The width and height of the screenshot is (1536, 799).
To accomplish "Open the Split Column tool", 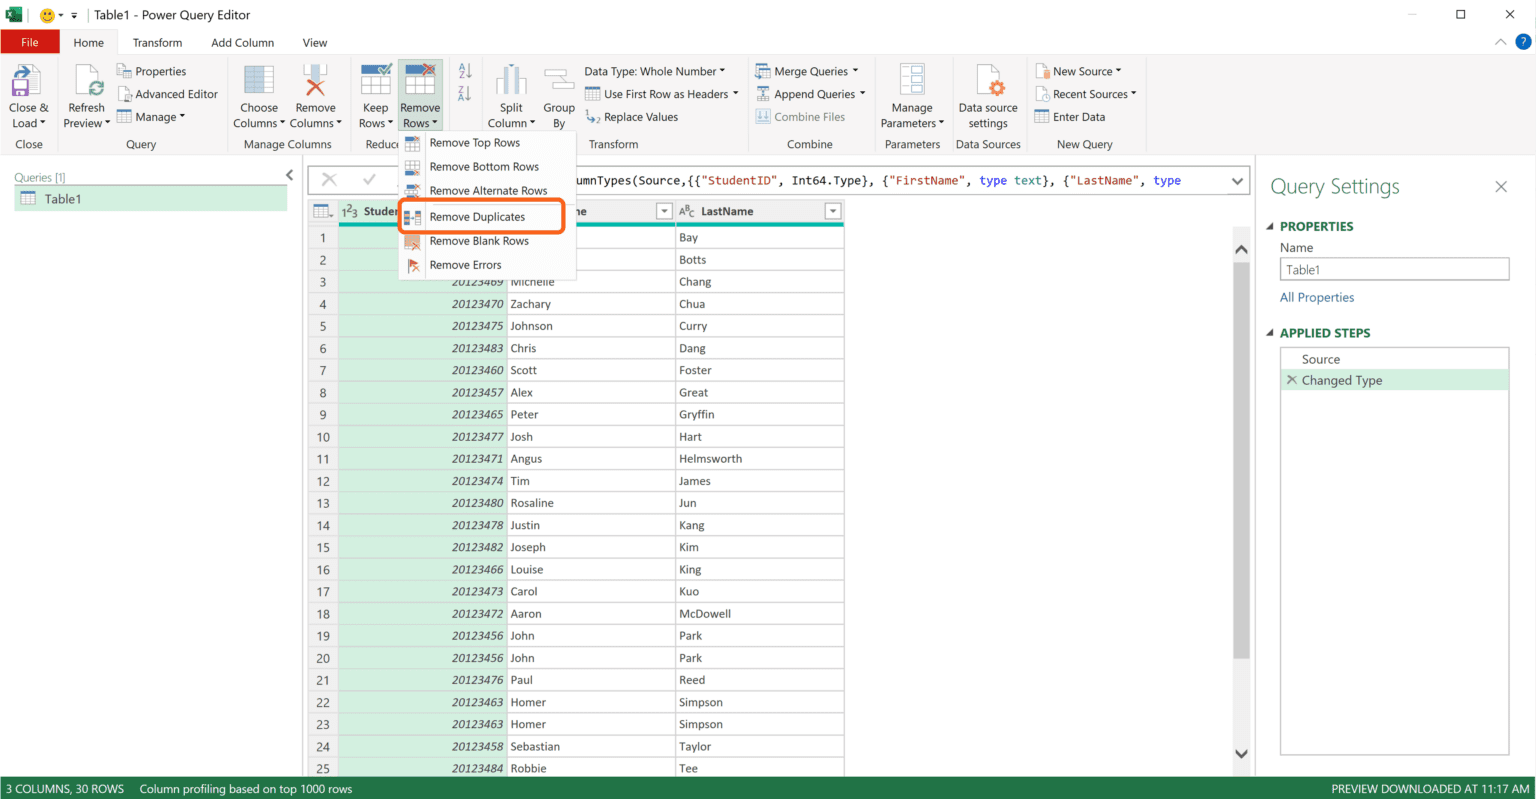I will click(x=510, y=94).
